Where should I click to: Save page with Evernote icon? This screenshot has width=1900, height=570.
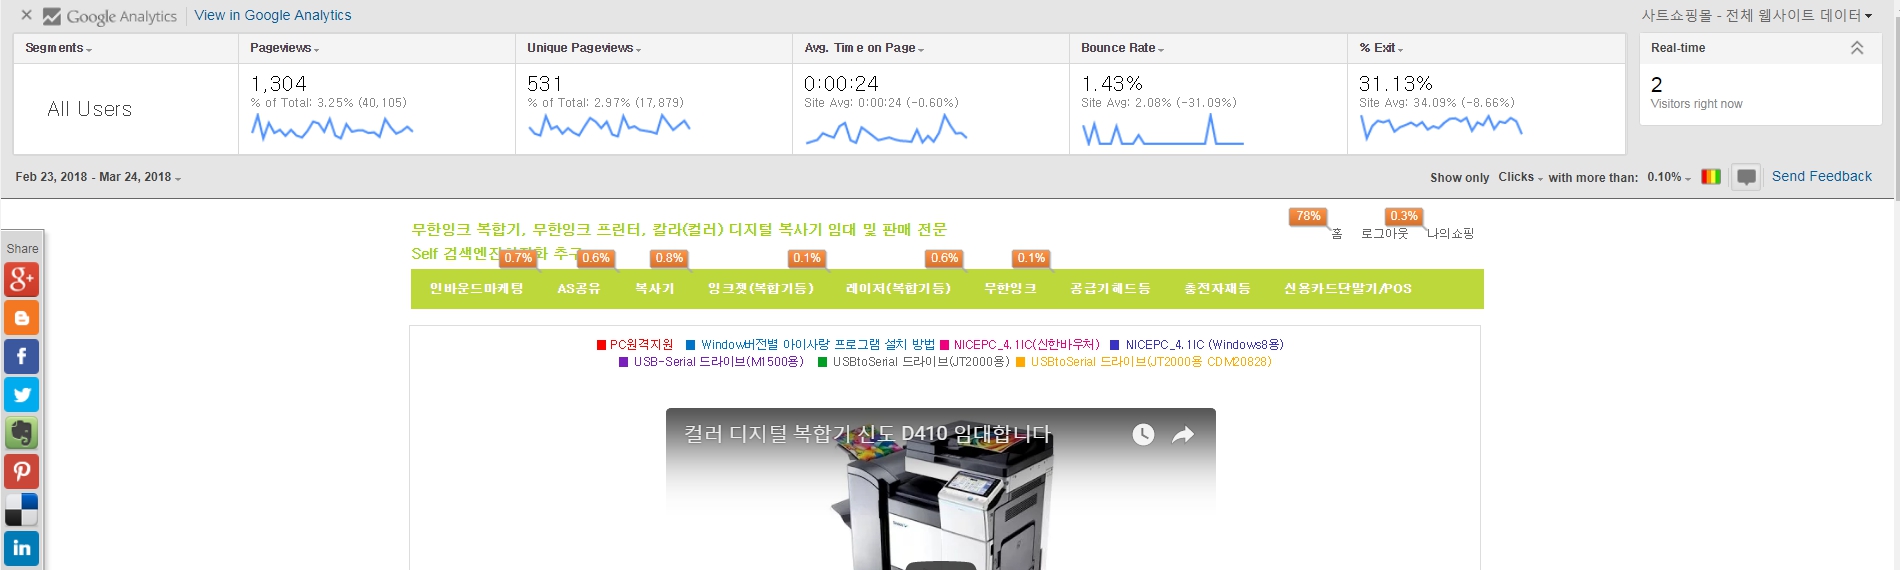tap(22, 433)
